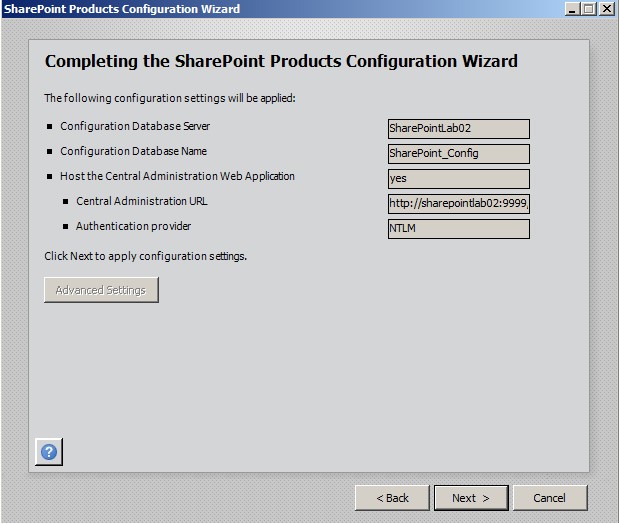Close the SharePoint Configuration Wizard window
The image size is (619, 523).
click(606, 9)
